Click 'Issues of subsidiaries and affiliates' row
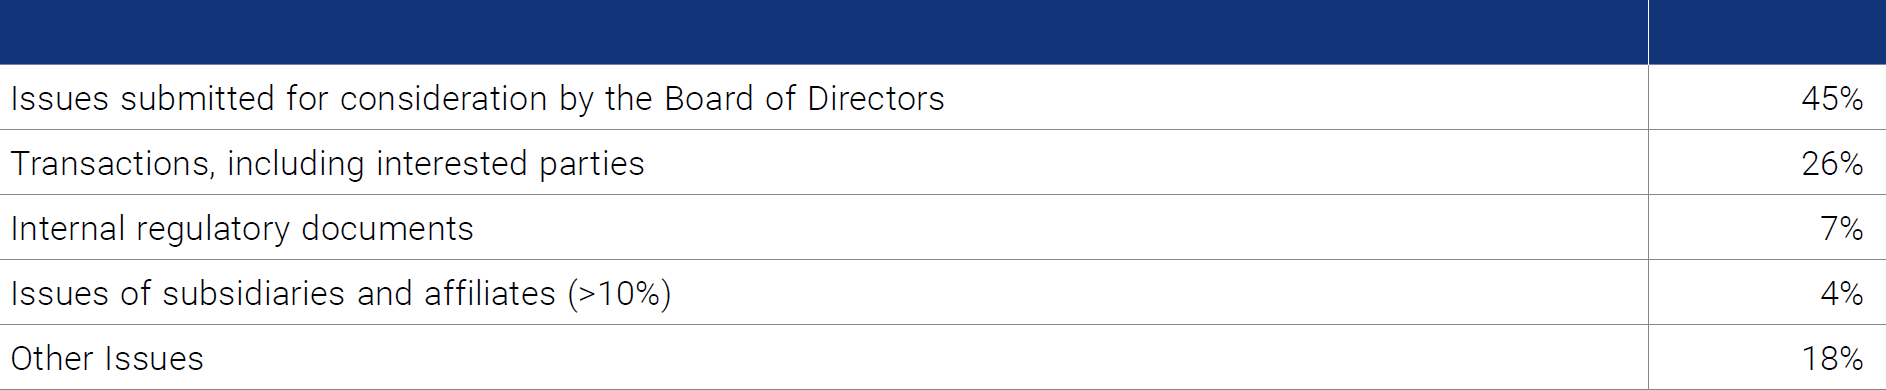The width and height of the screenshot is (1886, 390). (x=824, y=293)
